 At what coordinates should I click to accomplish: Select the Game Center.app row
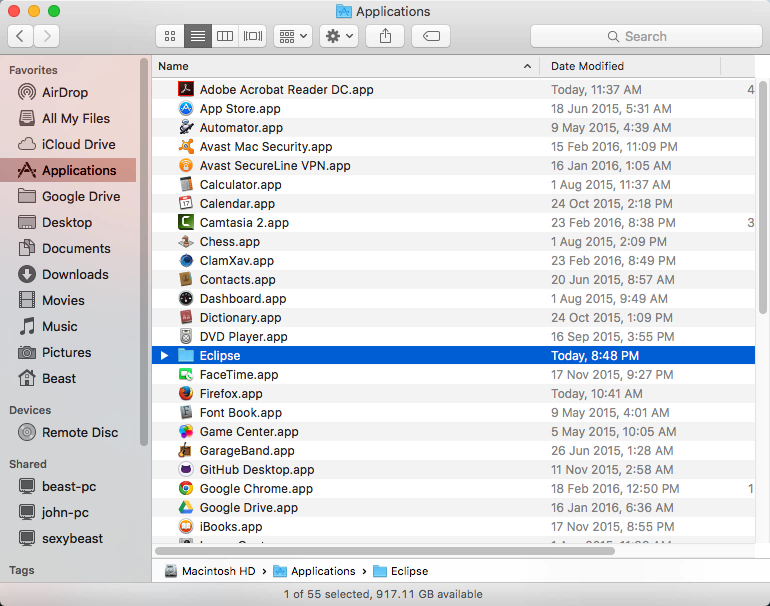click(x=453, y=432)
